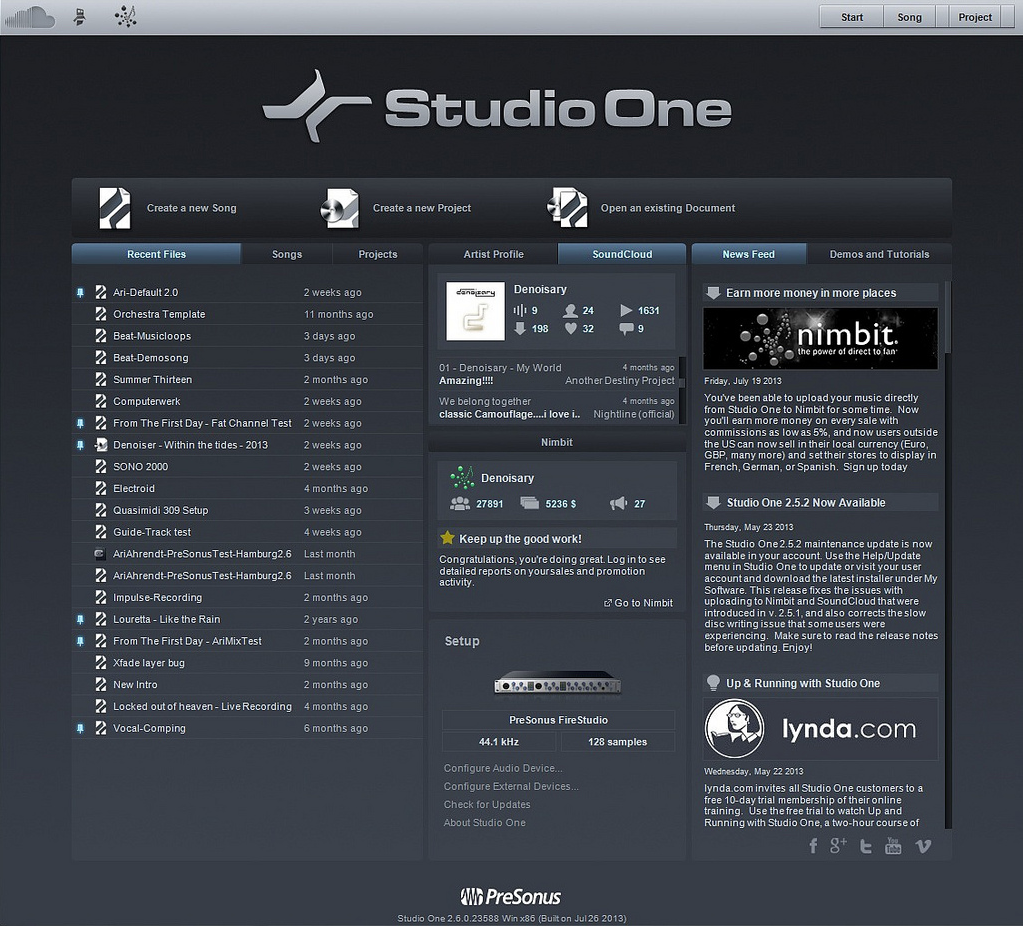Toggle pin for Denoiser - Within the tides - 2013
1023x926 pixels.
click(80, 445)
